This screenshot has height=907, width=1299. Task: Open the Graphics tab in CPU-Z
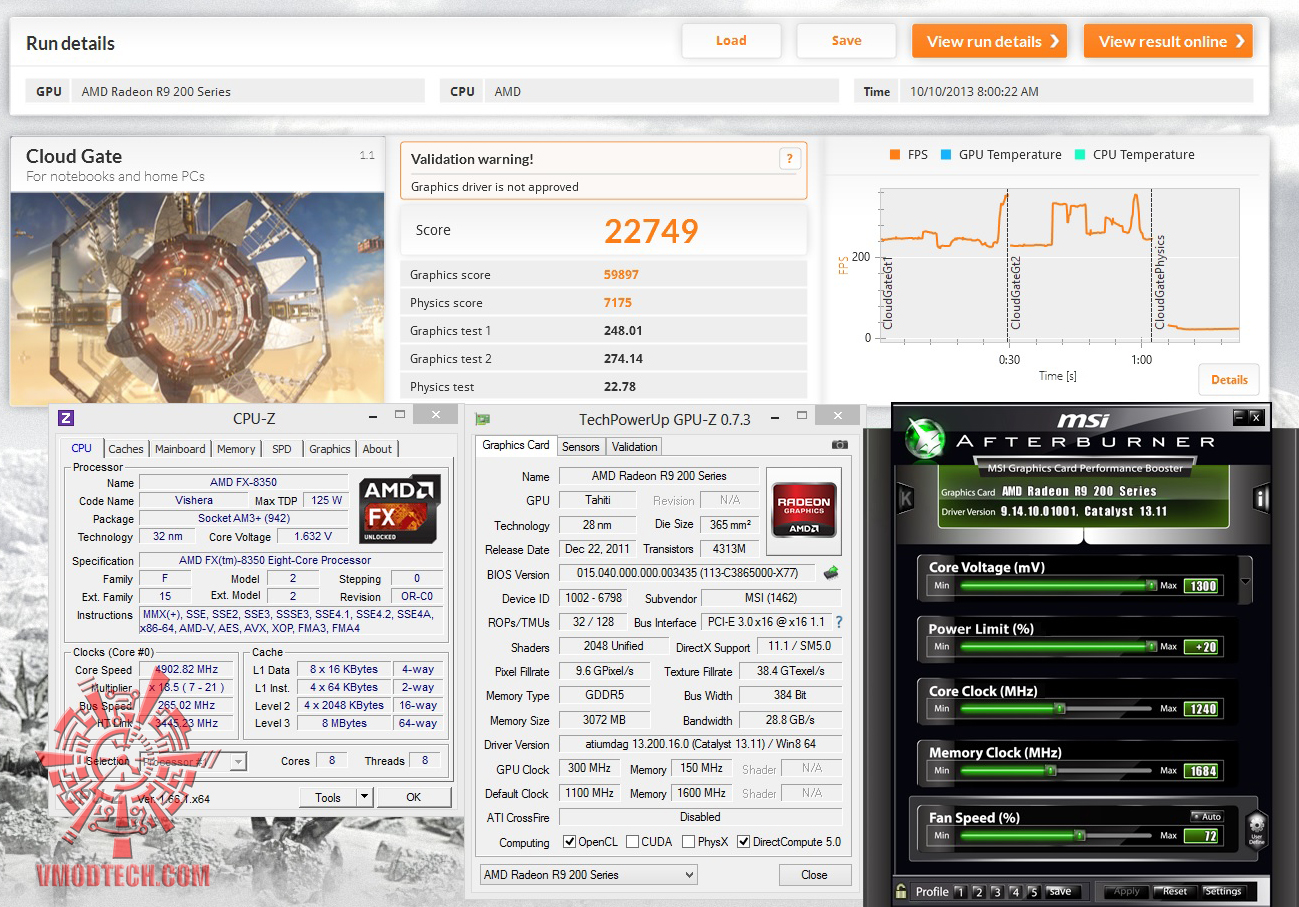click(330, 449)
